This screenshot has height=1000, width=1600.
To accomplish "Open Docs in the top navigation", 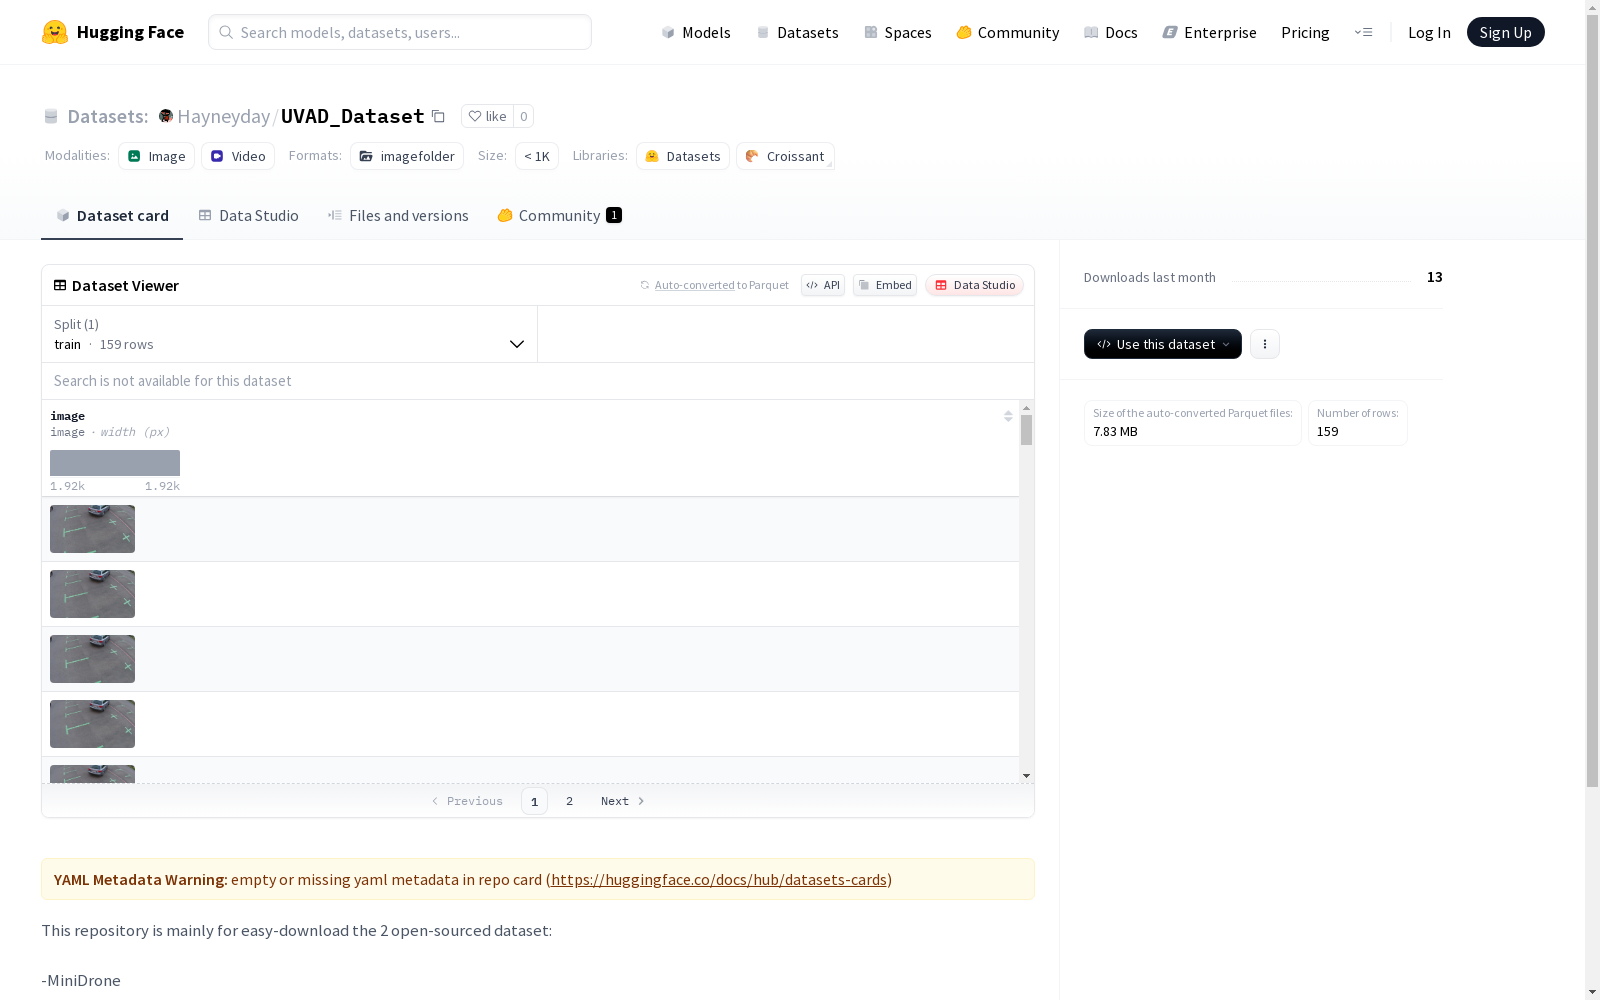I will pos(1111,32).
